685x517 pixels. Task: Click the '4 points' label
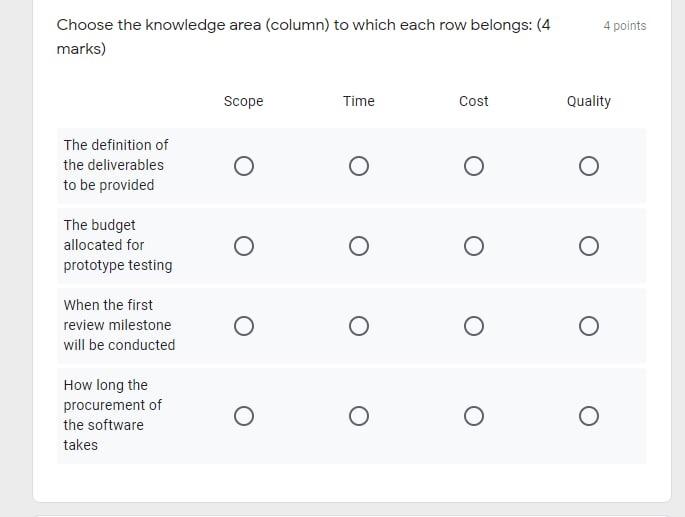coord(625,26)
